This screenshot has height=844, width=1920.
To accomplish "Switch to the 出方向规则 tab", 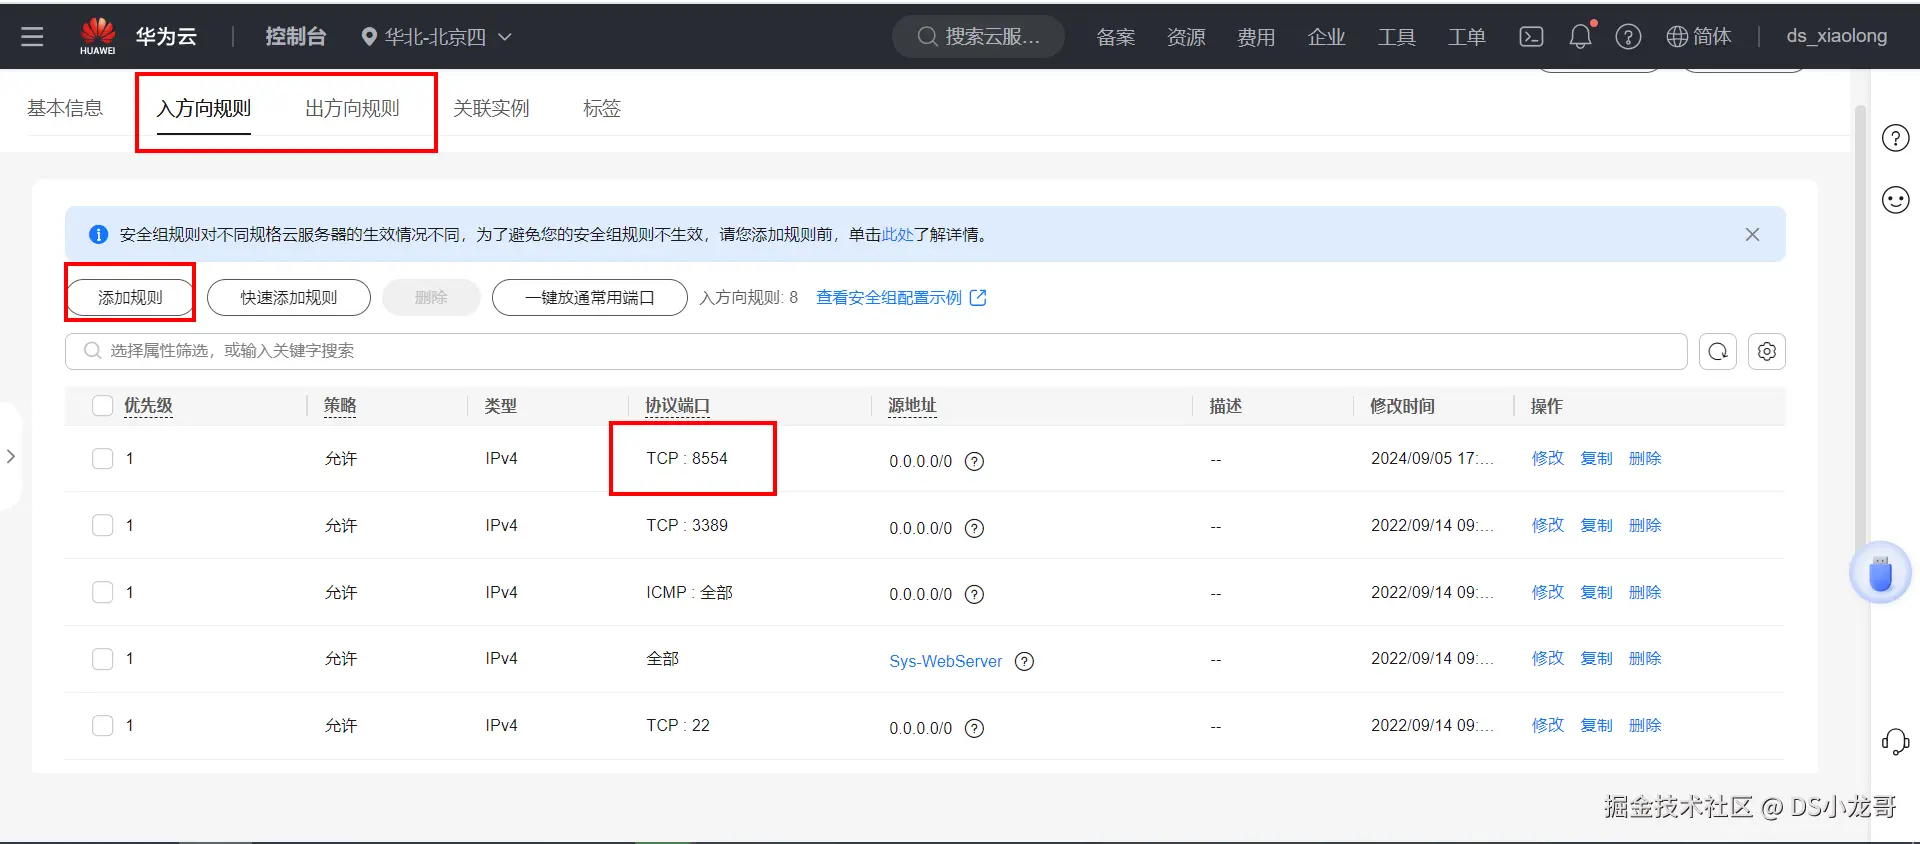I will click(352, 108).
